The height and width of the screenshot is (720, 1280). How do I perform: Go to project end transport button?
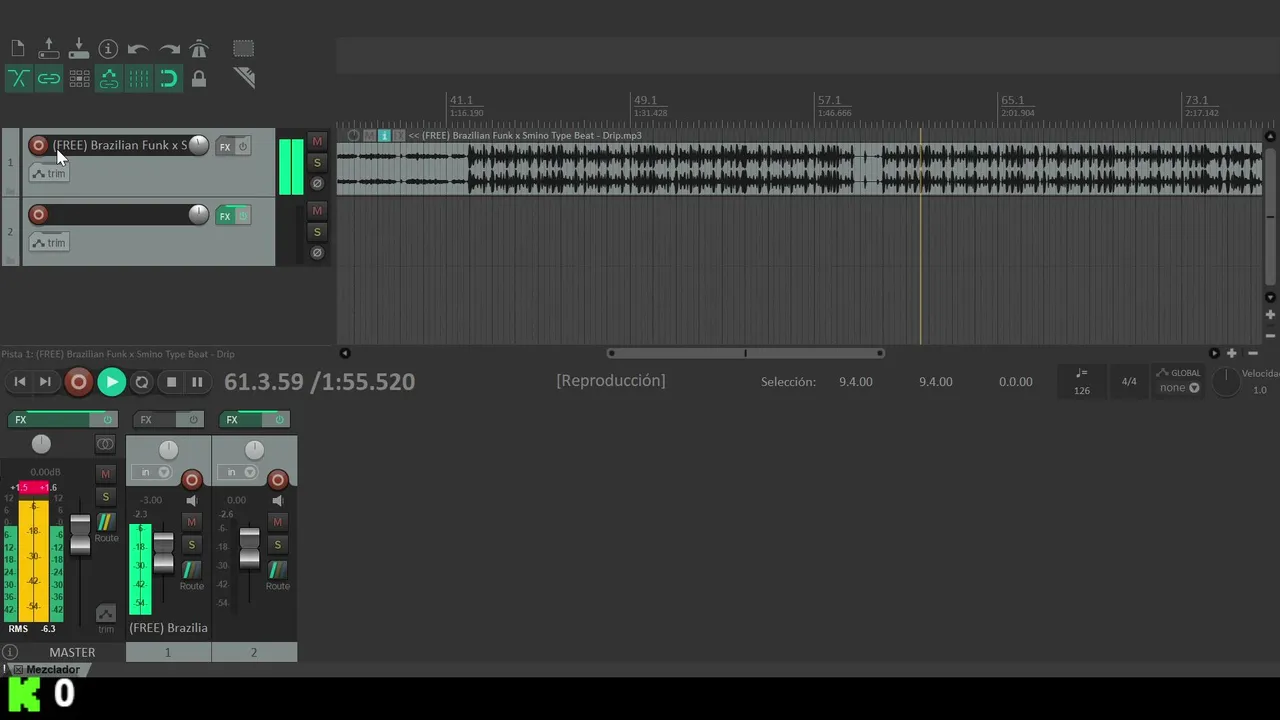45,381
